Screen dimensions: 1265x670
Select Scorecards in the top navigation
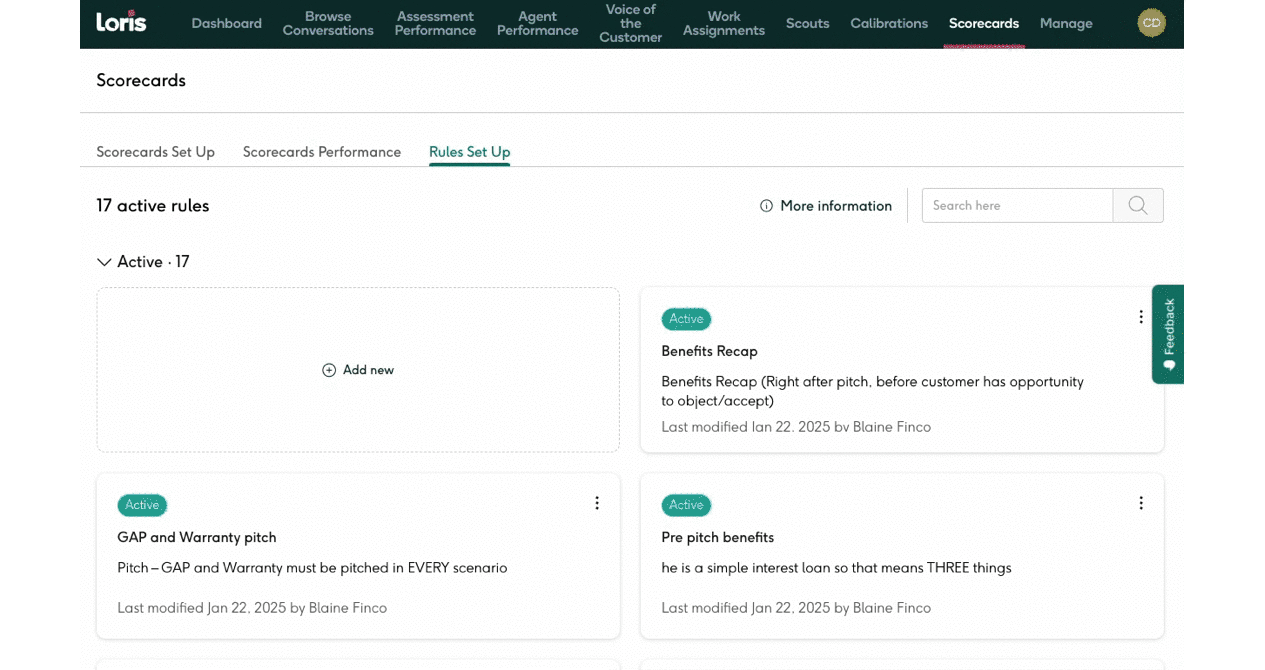click(x=984, y=23)
